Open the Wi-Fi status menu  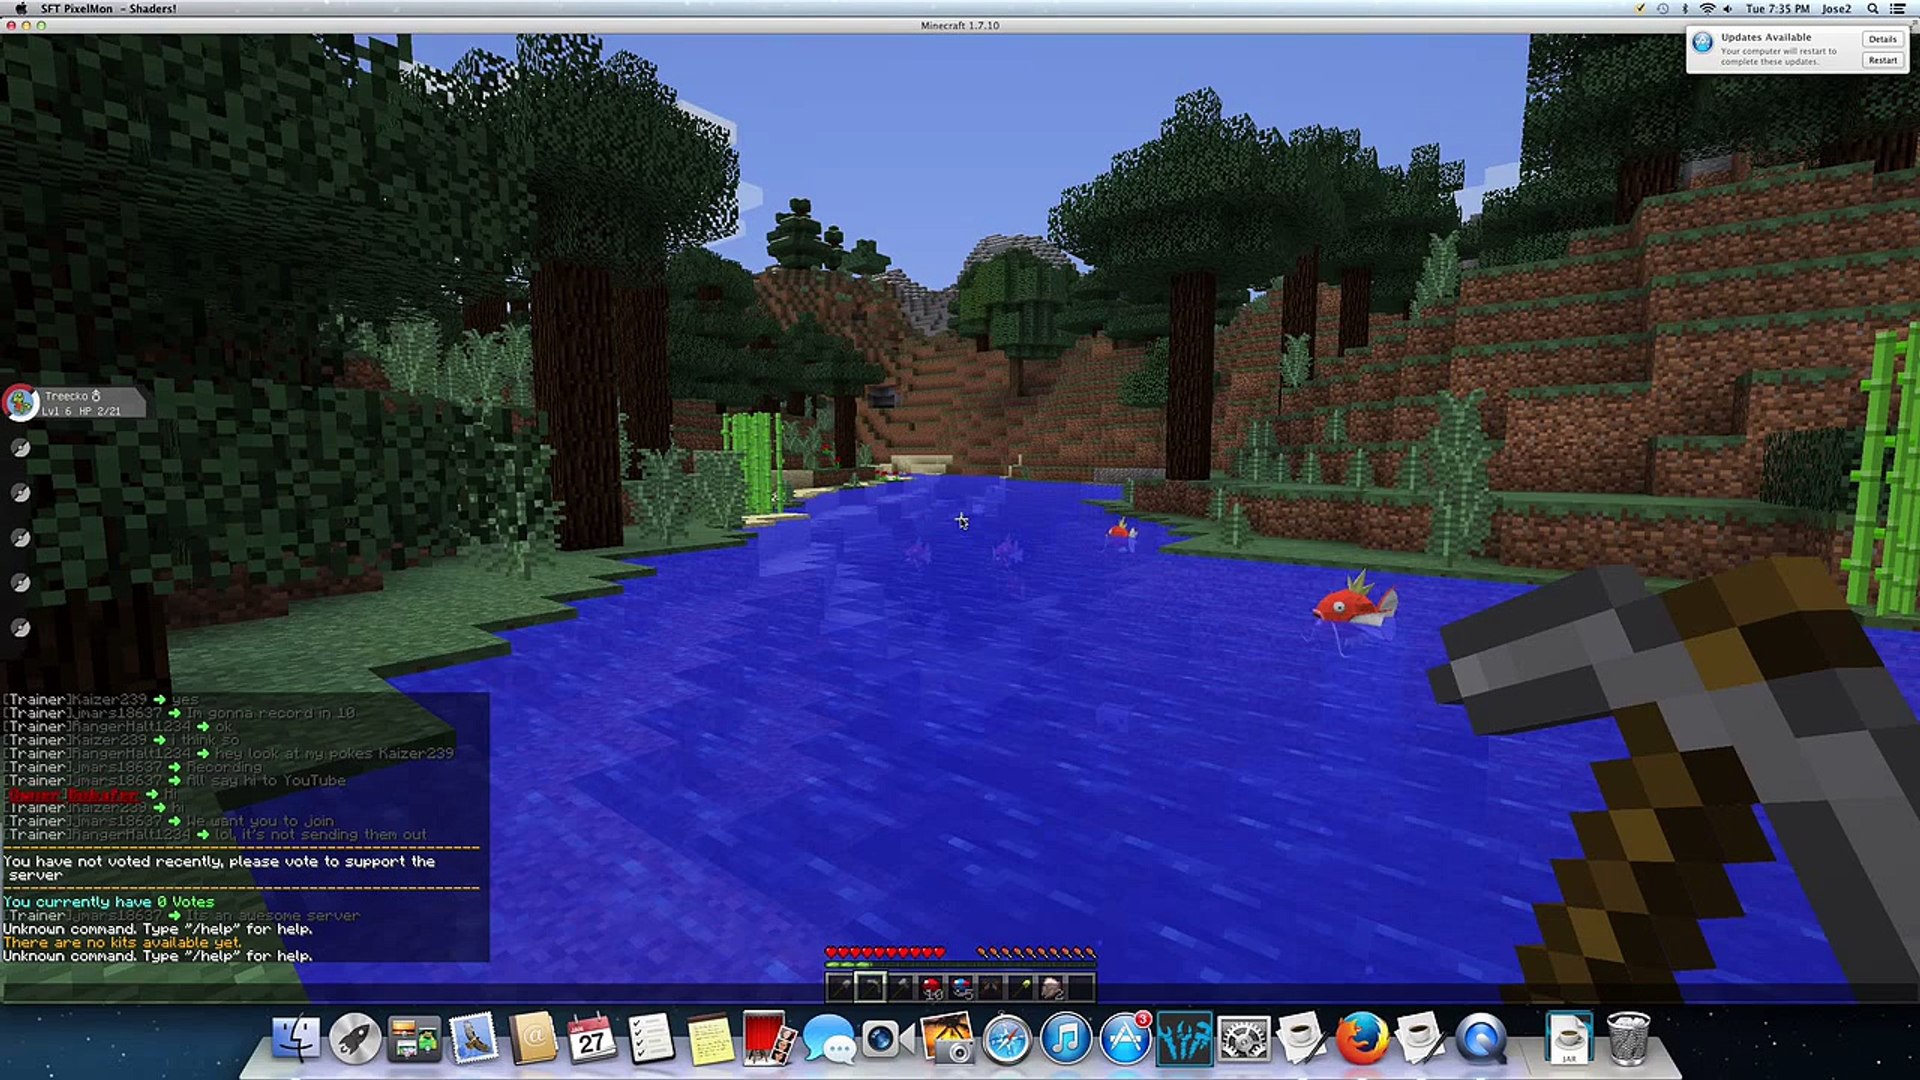coord(1706,9)
